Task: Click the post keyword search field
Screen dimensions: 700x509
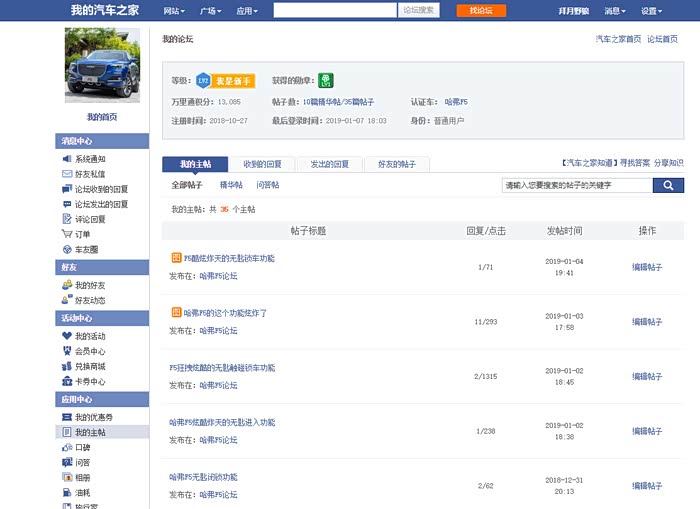Action: (577, 186)
